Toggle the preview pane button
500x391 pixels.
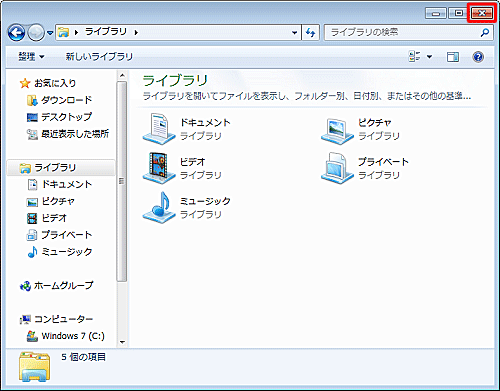[453, 57]
